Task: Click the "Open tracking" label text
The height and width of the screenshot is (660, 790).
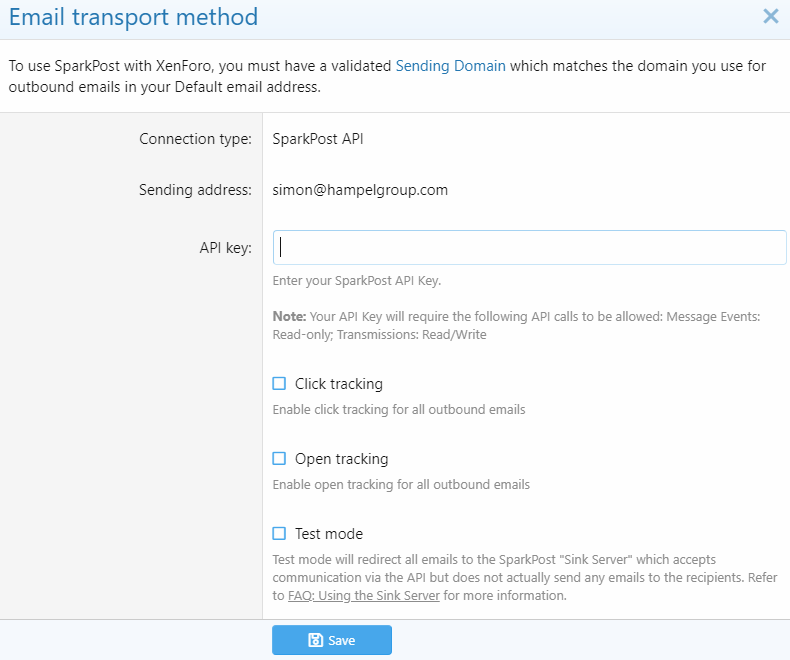Action: (x=341, y=459)
